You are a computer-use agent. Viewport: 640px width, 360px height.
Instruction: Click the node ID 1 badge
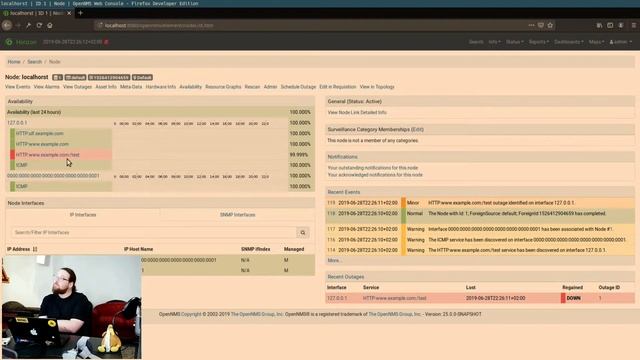tap(57, 78)
